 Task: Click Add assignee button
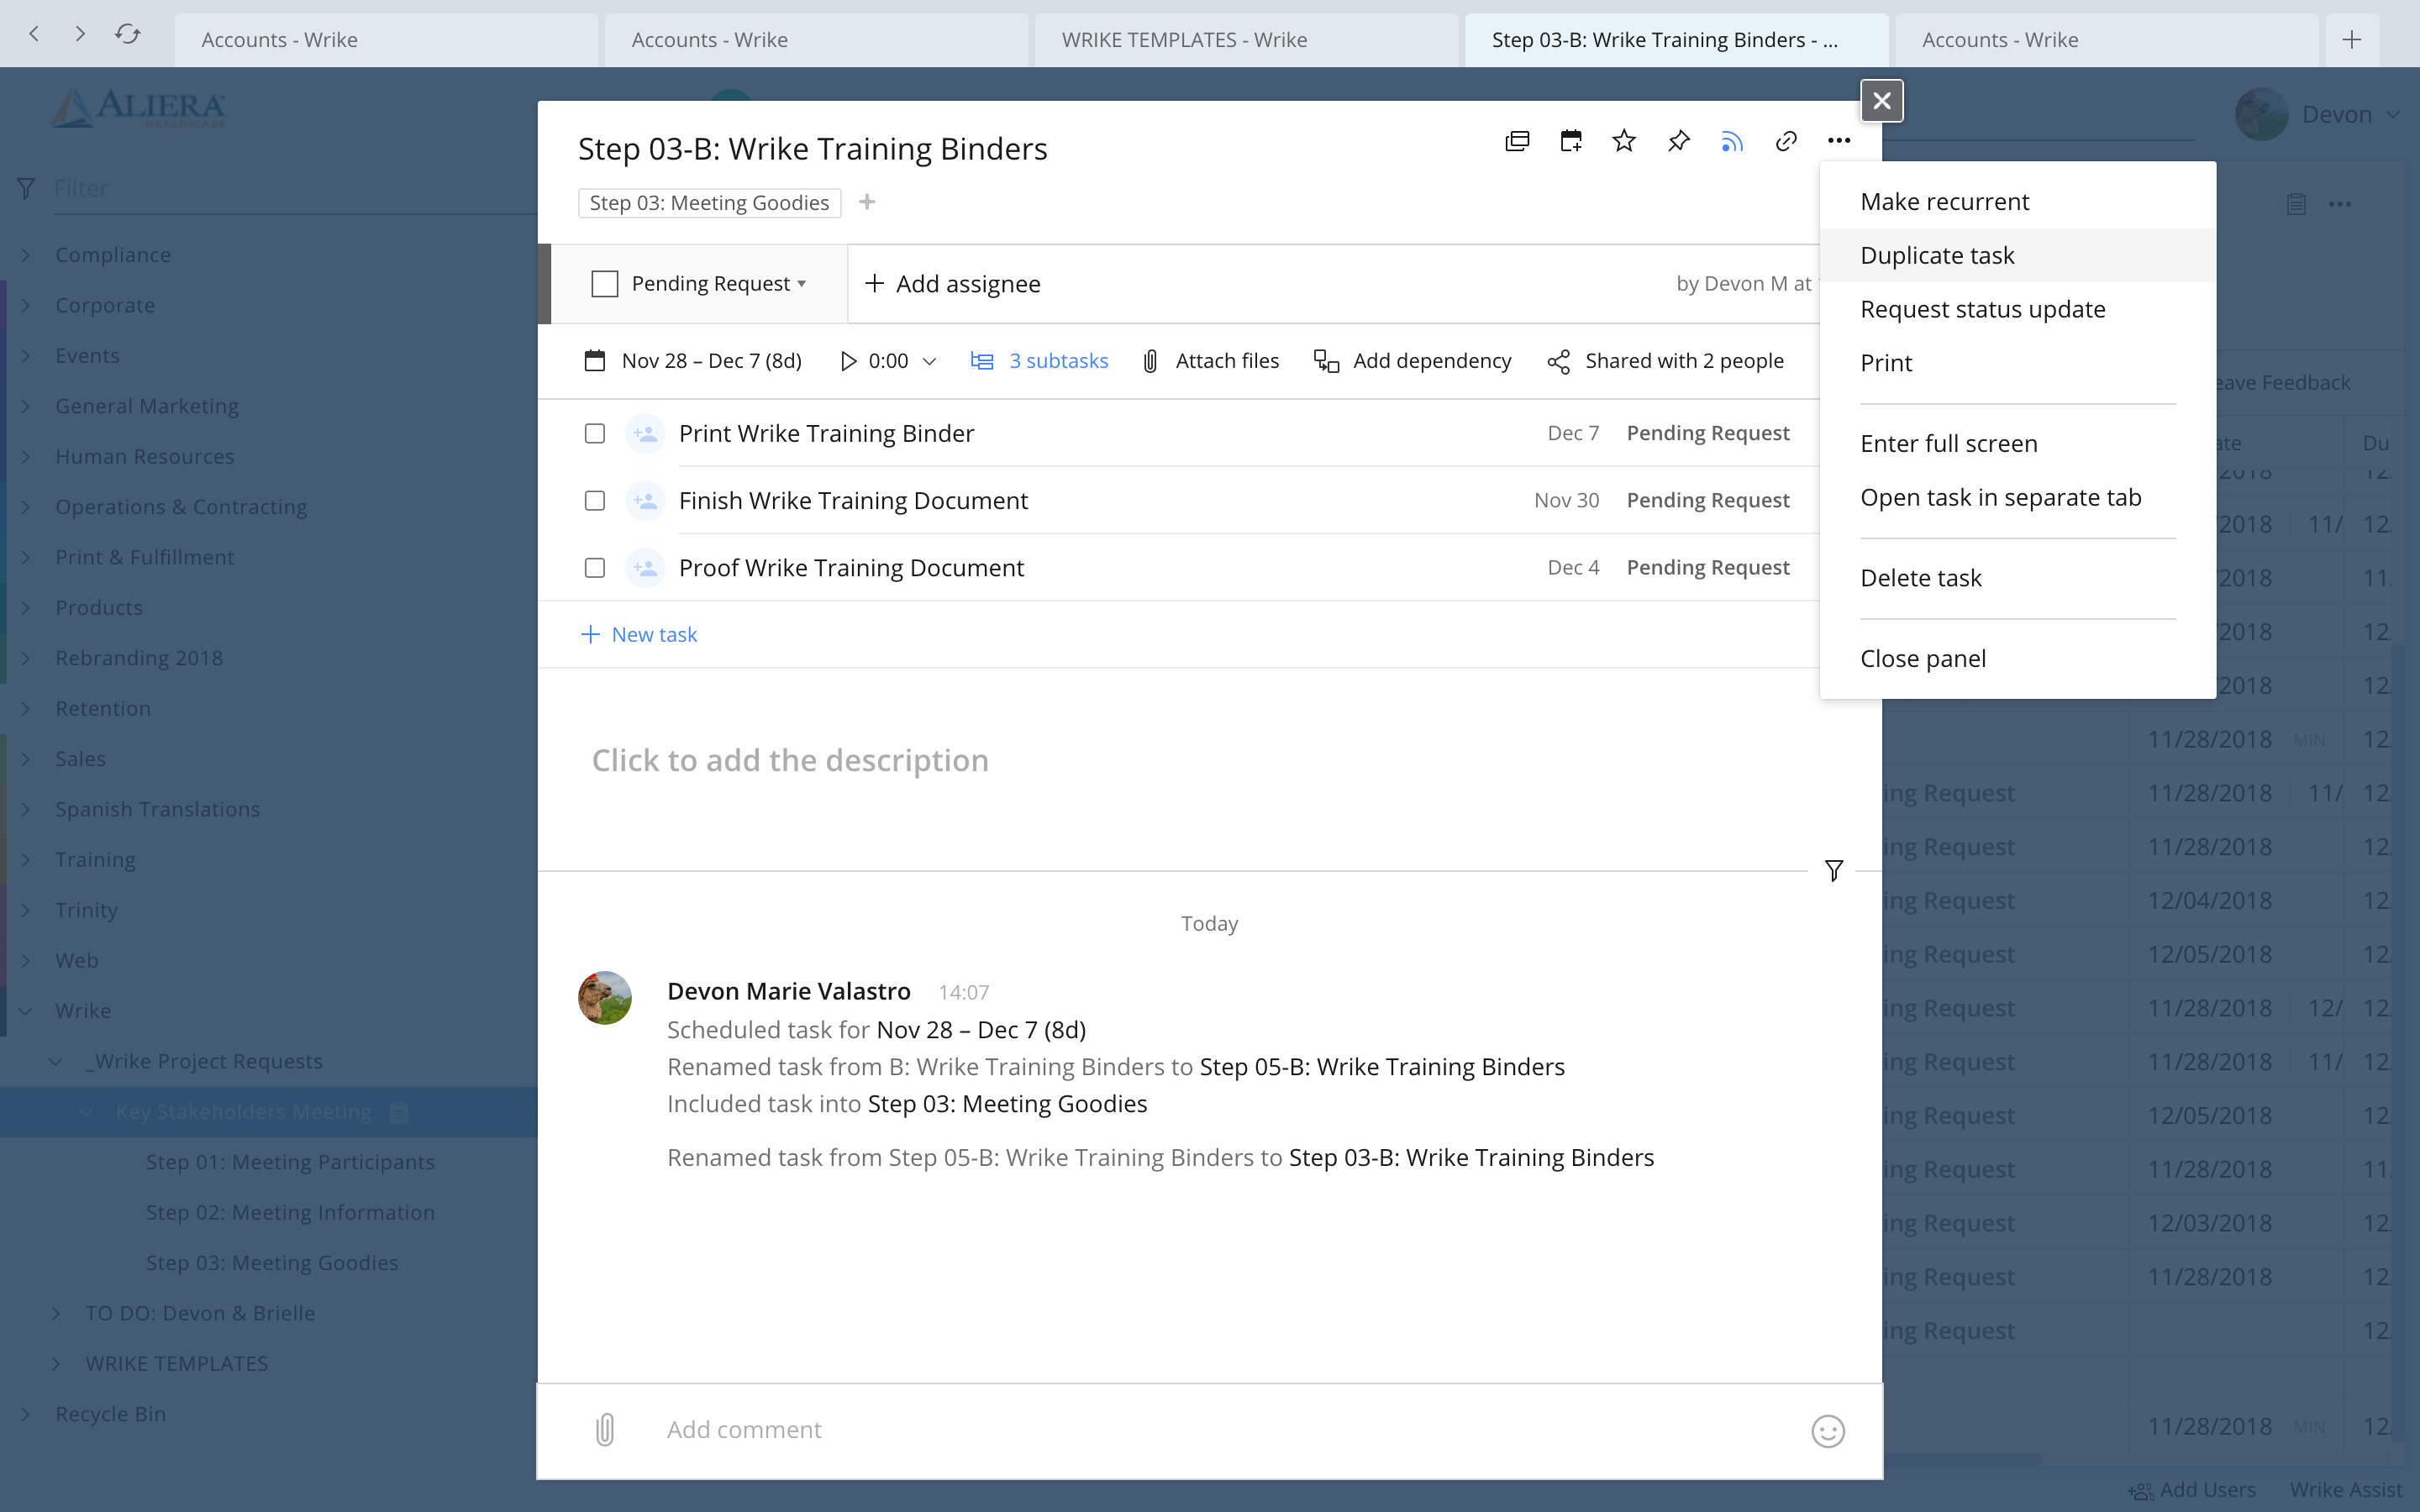click(x=953, y=284)
